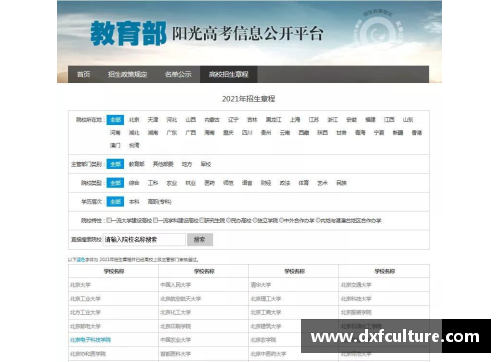
Task: Filter by location 江苏
Action: coord(314,120)
